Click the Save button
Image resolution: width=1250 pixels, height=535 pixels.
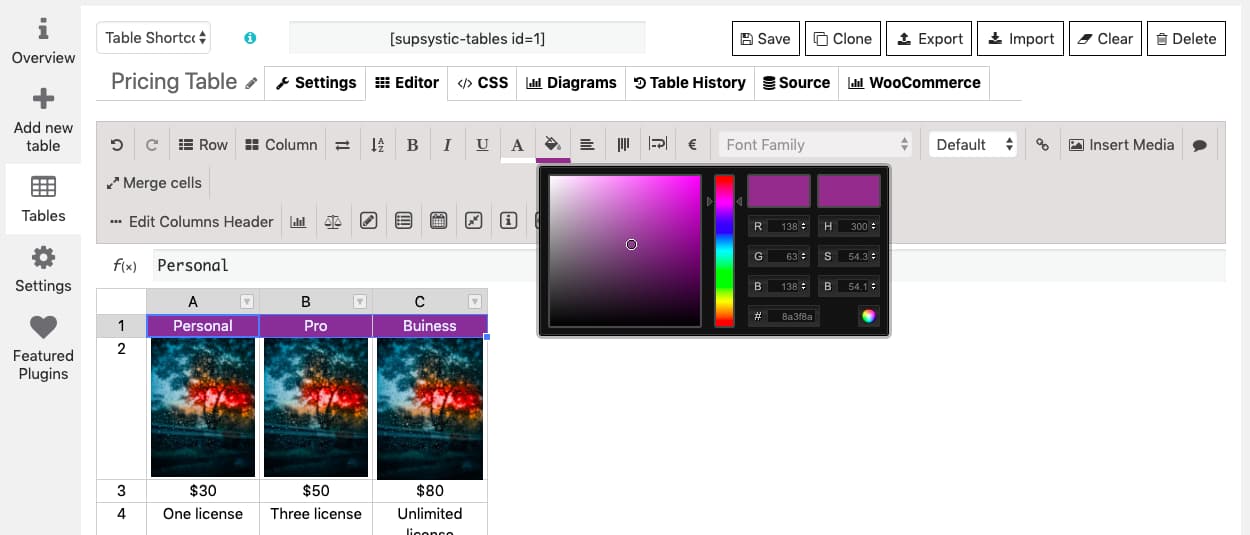[764, 39]
